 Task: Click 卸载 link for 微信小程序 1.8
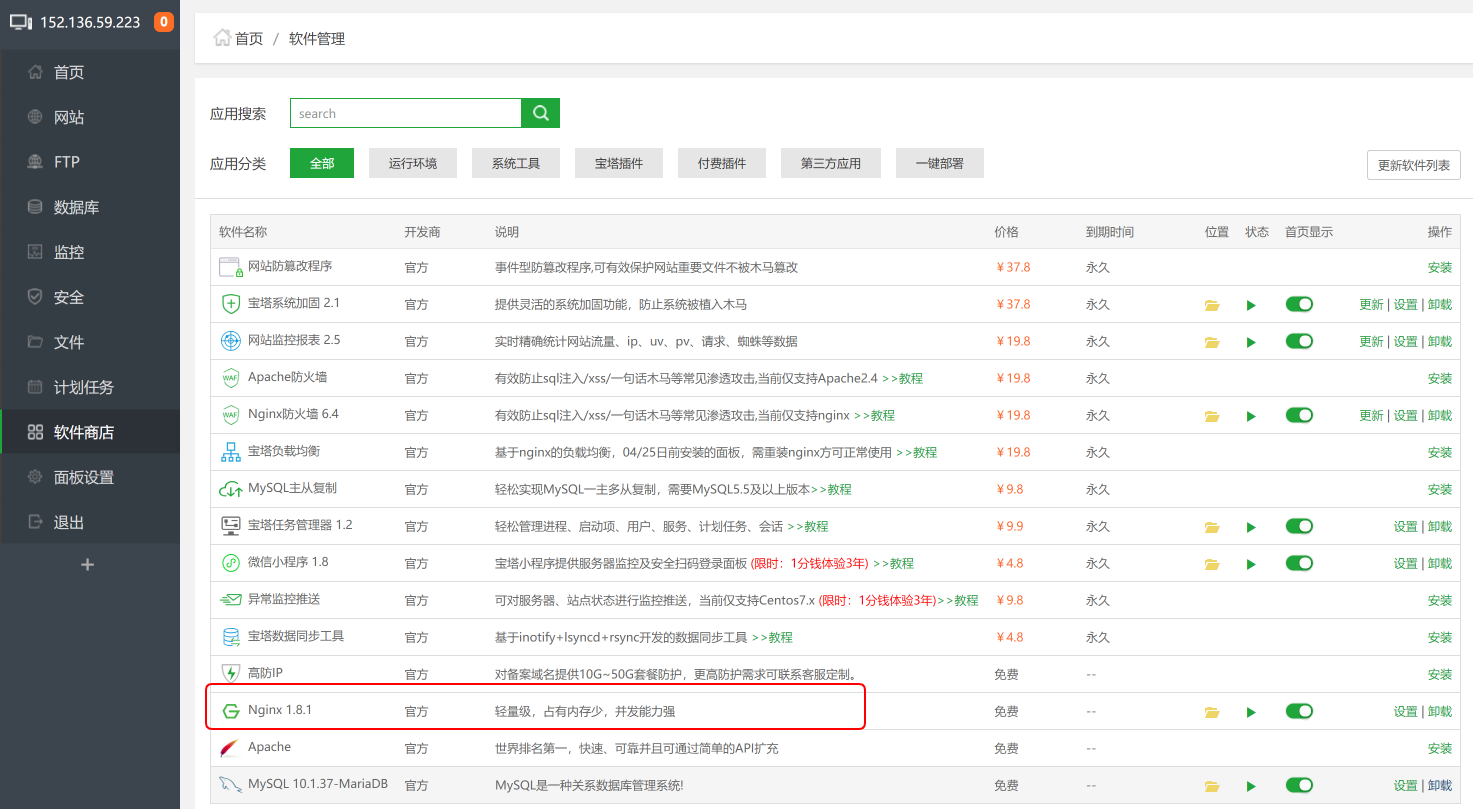[1440, 564]
